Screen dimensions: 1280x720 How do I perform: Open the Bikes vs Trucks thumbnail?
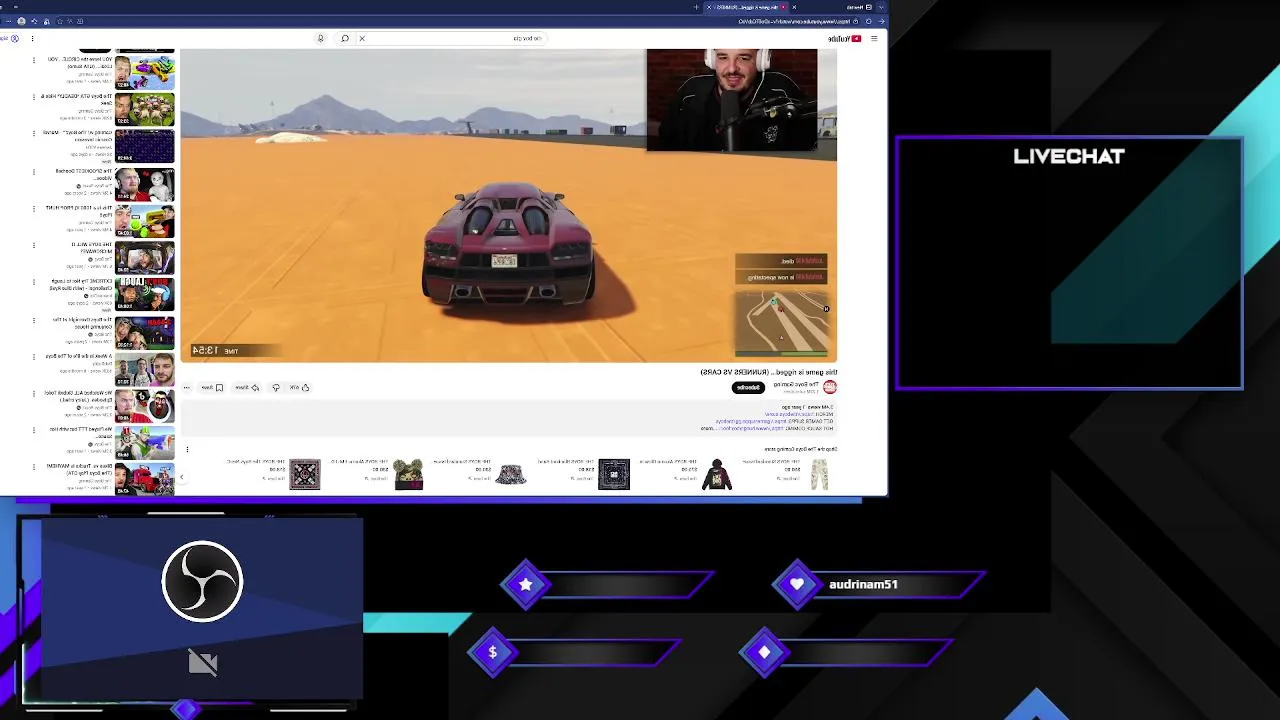(144, 479)
